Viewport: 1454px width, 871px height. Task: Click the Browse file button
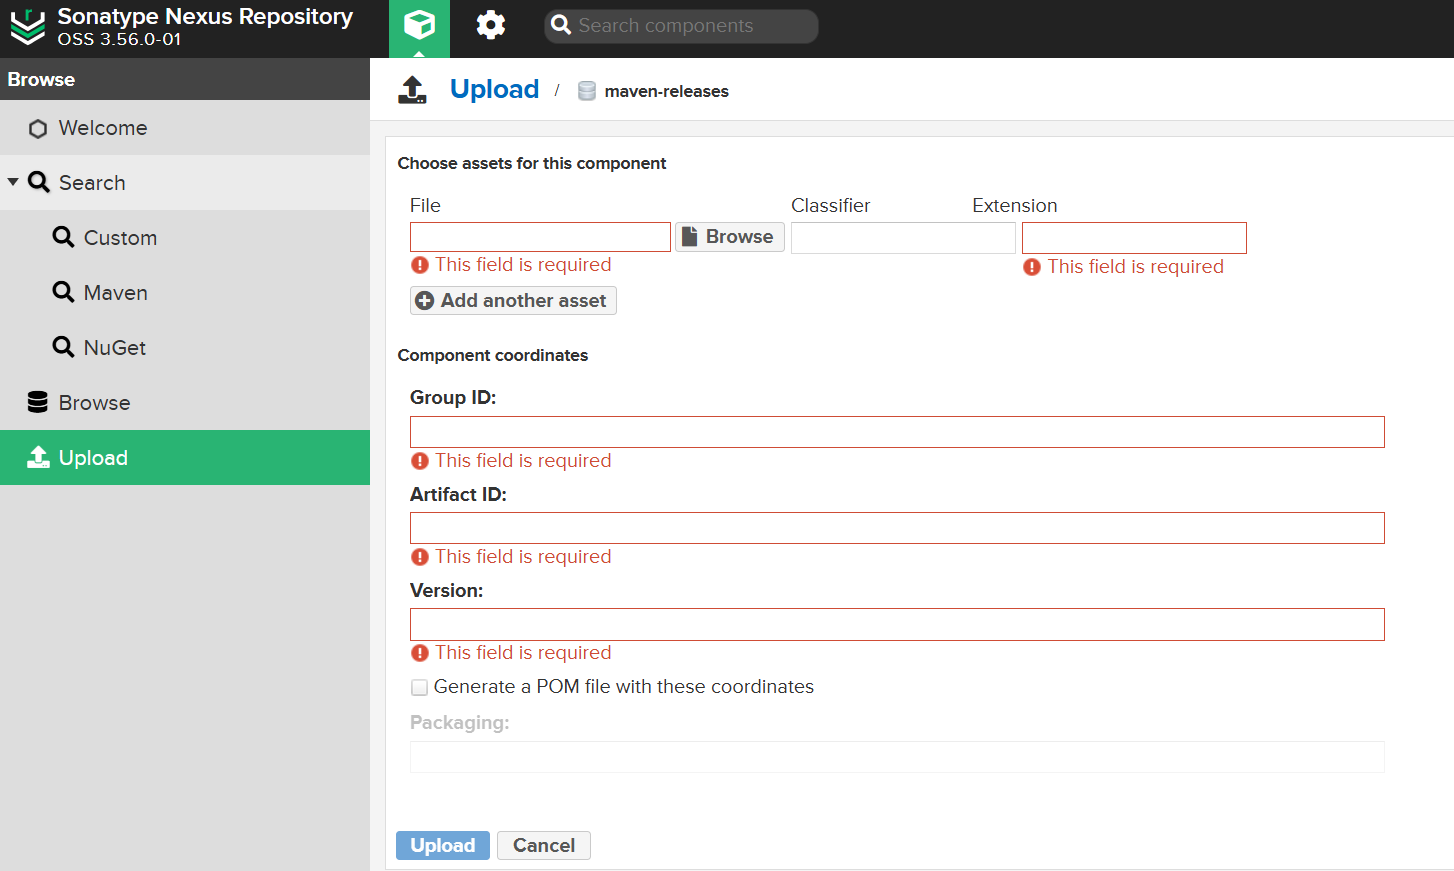730,237
